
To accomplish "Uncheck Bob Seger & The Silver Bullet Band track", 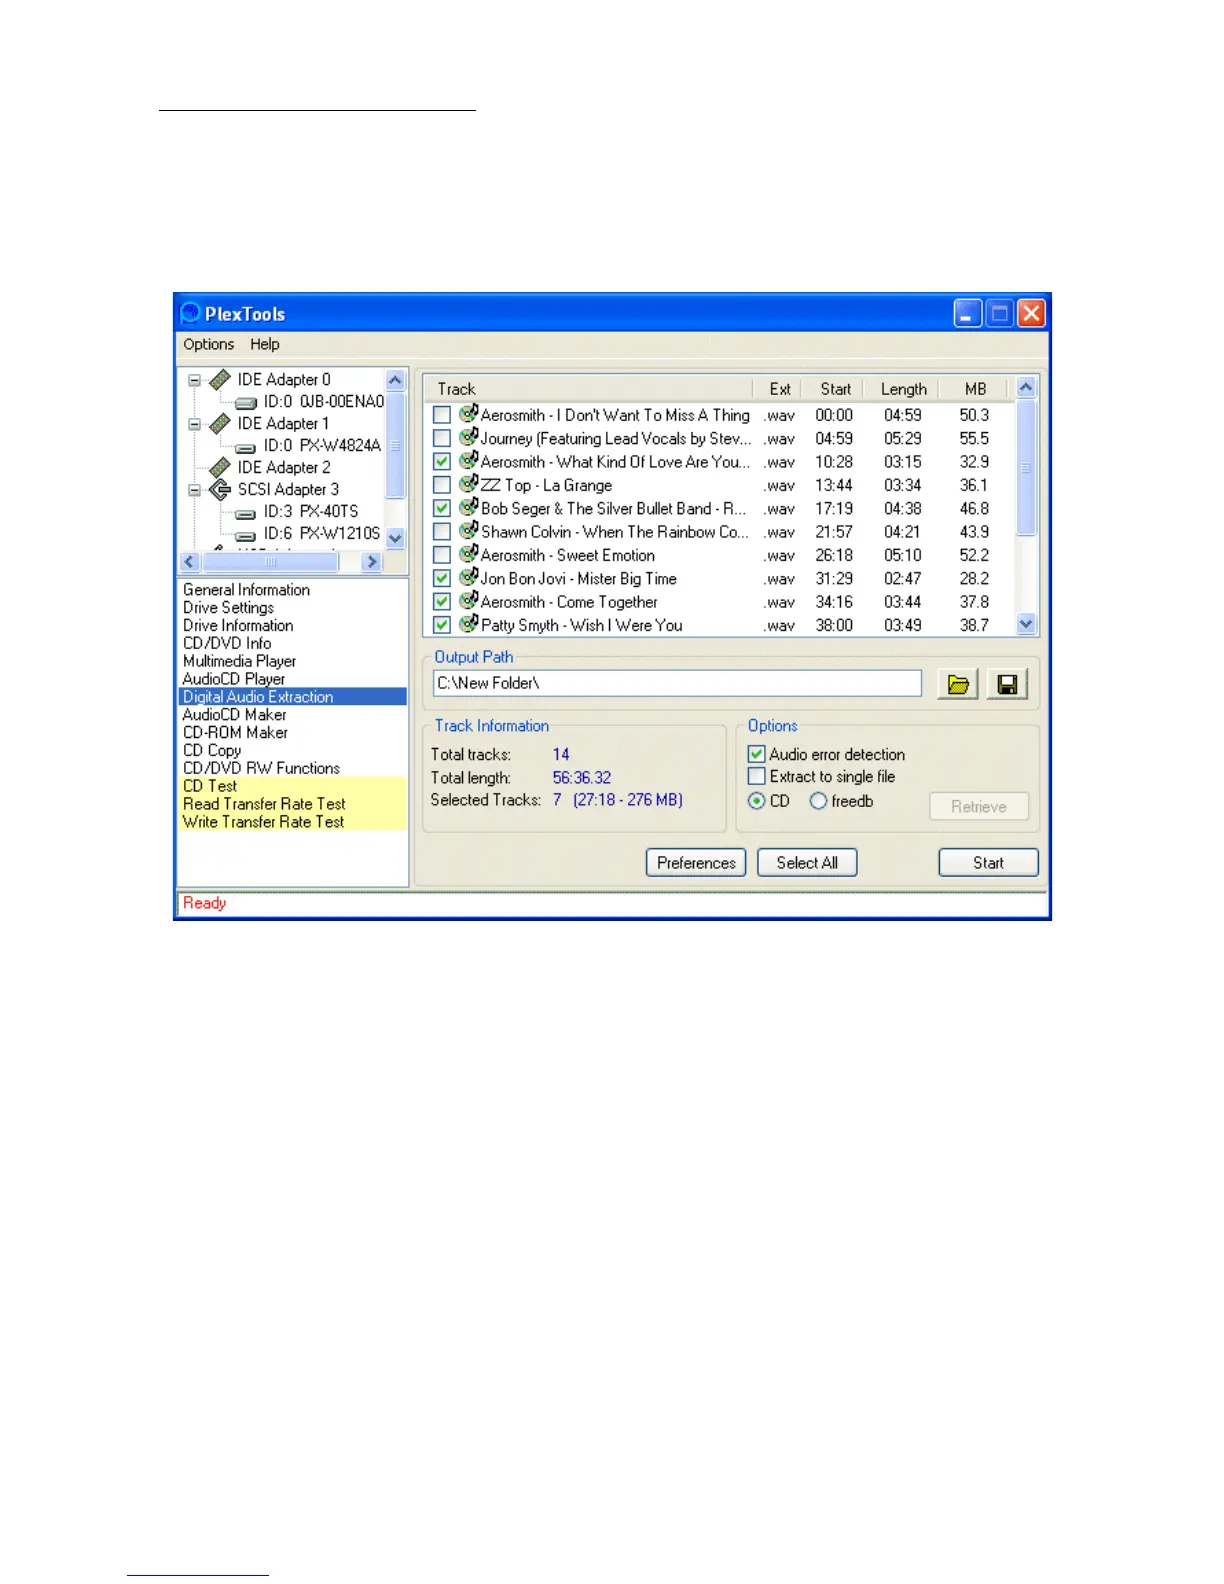I will tap(441, 508).
